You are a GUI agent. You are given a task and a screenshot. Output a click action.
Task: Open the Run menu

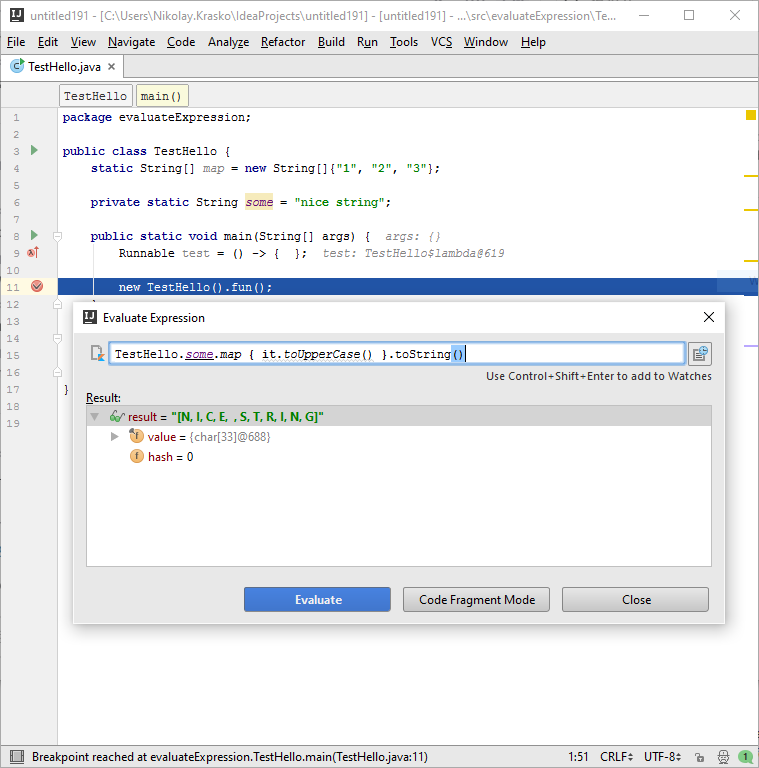367,42
